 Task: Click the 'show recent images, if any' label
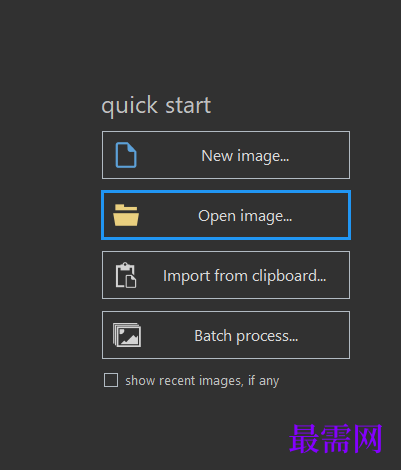coord(202,381)
